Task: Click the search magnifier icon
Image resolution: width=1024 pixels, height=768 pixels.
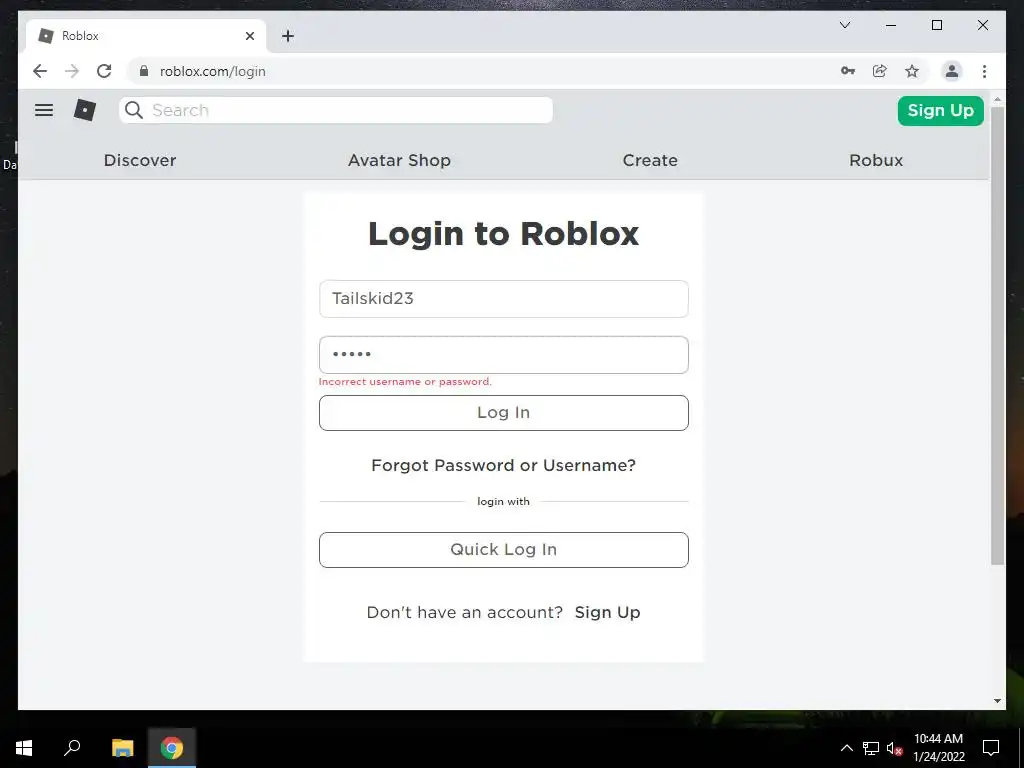Action: point(134,110)
